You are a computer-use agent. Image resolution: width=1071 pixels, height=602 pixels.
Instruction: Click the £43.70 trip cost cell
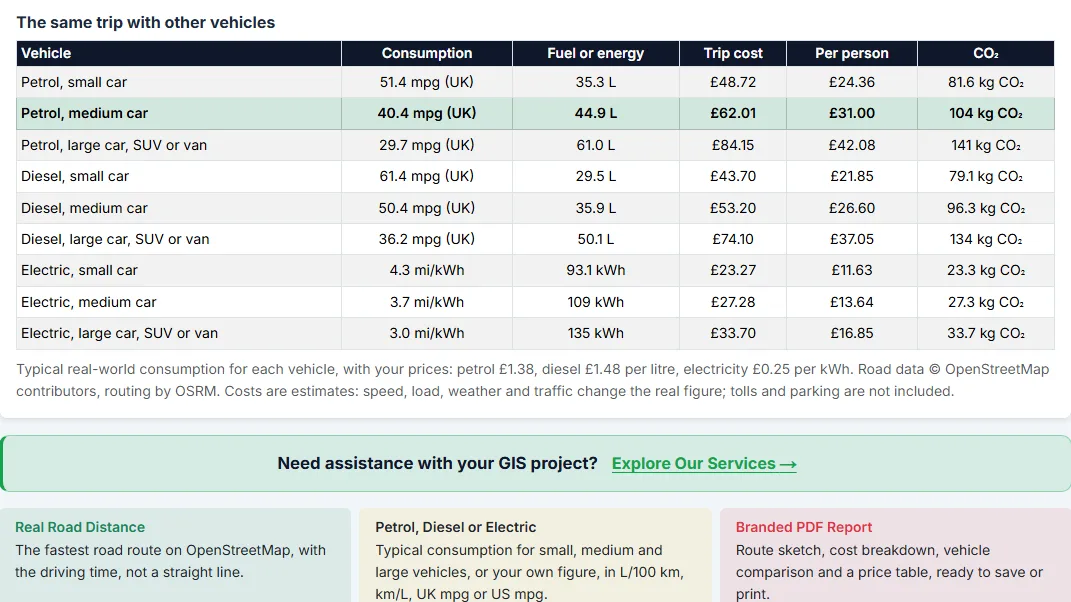pyautogui.click(x=733, y=176)
